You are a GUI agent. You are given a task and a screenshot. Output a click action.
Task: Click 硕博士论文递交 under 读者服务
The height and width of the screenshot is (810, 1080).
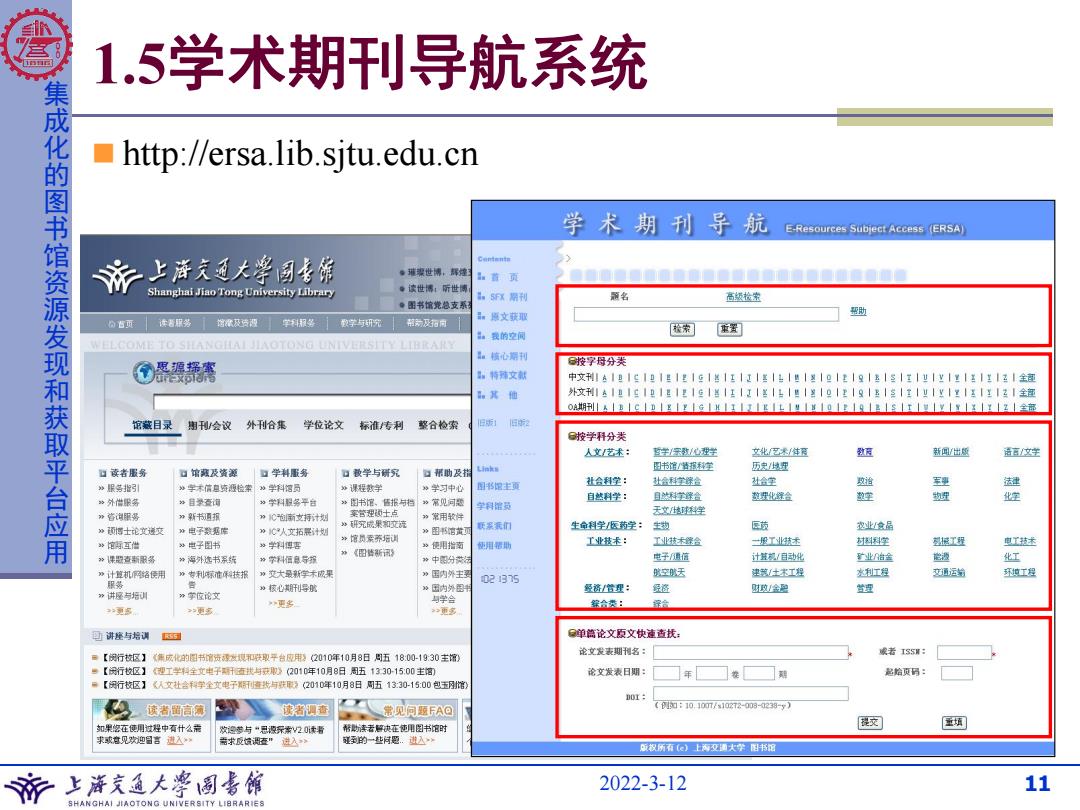(x=136, y=531)
